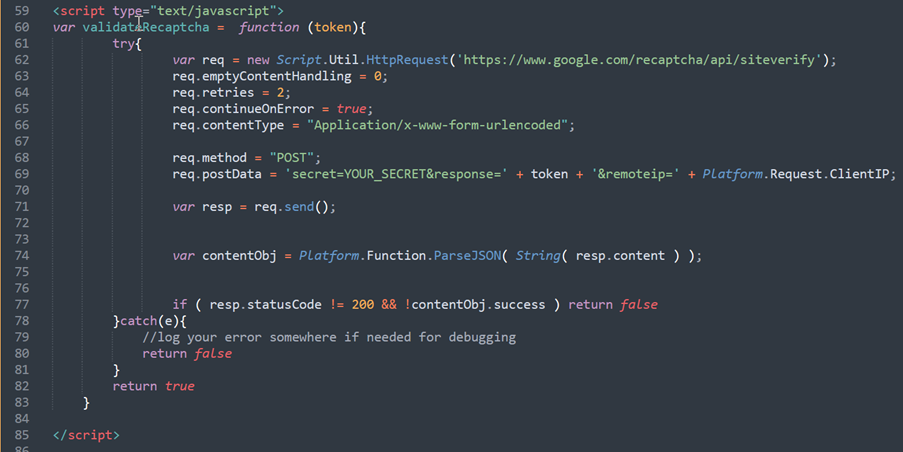903x452 pixels.
Task: Click the value 2 after req.retries
Action: 280,93
